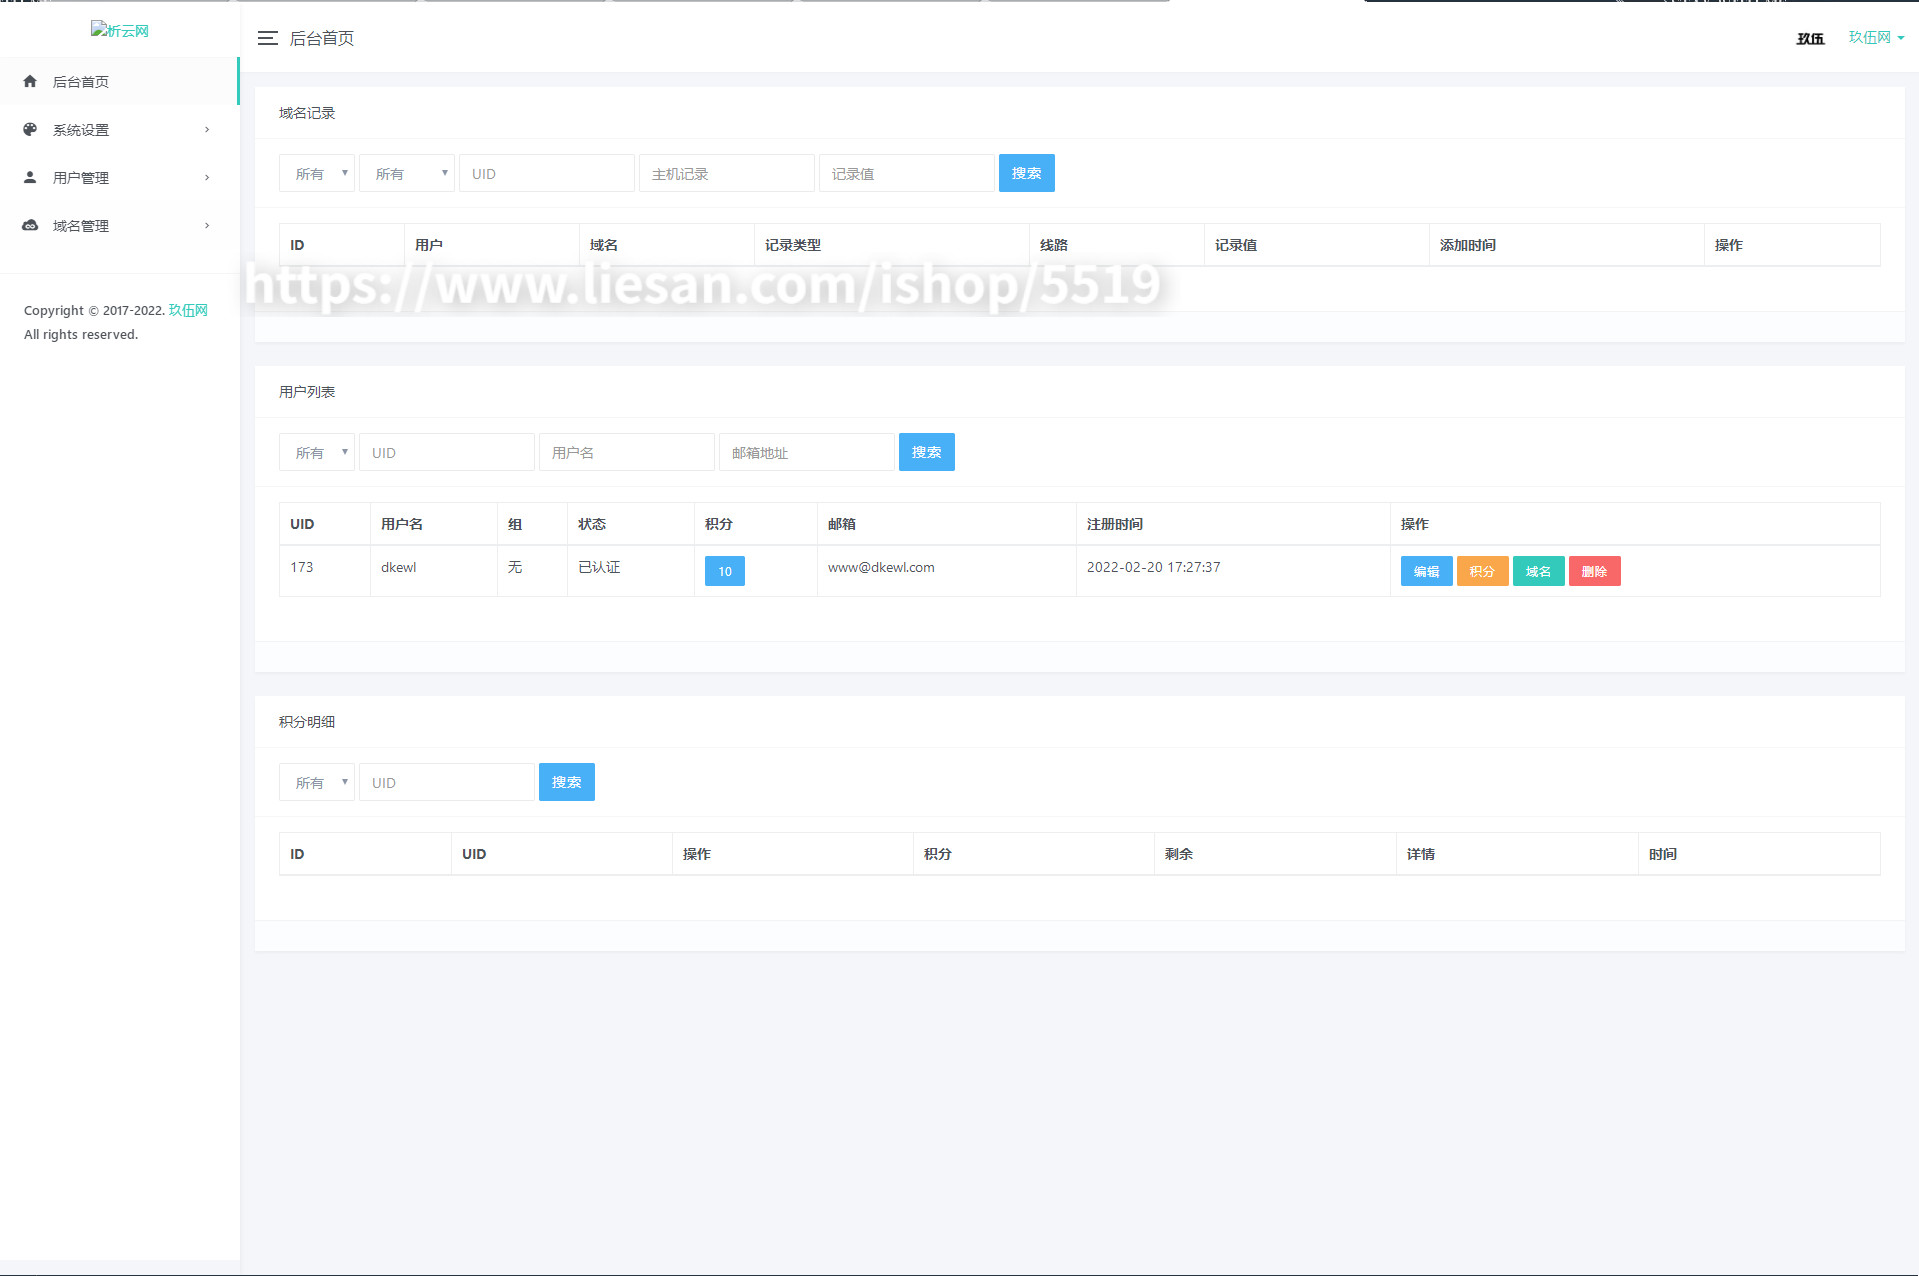1919x1276 pixels.
Task: Click 搜索 button in 积分明细 section
Action: click(x=567, y=782)
